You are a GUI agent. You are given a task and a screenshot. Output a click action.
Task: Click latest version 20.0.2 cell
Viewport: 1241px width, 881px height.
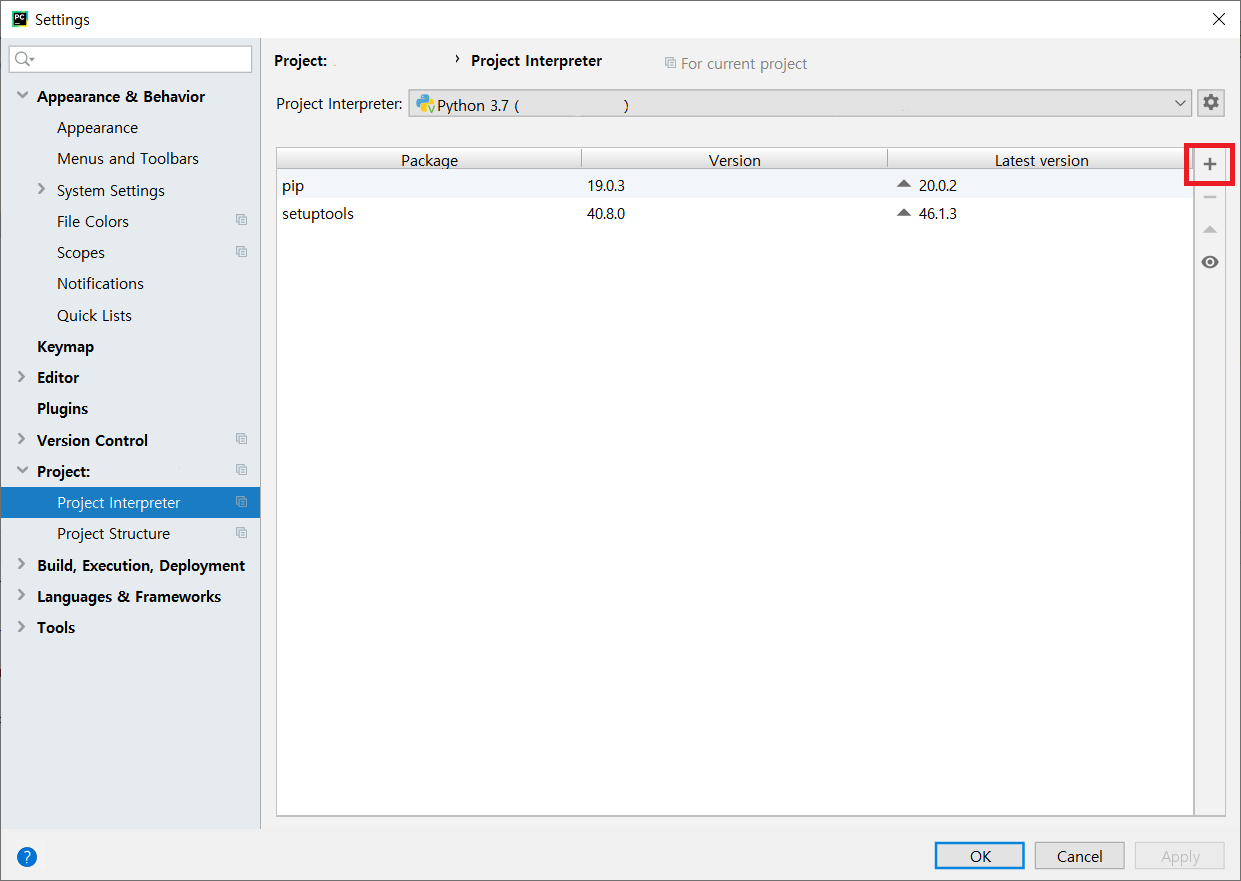pos(937,186)
